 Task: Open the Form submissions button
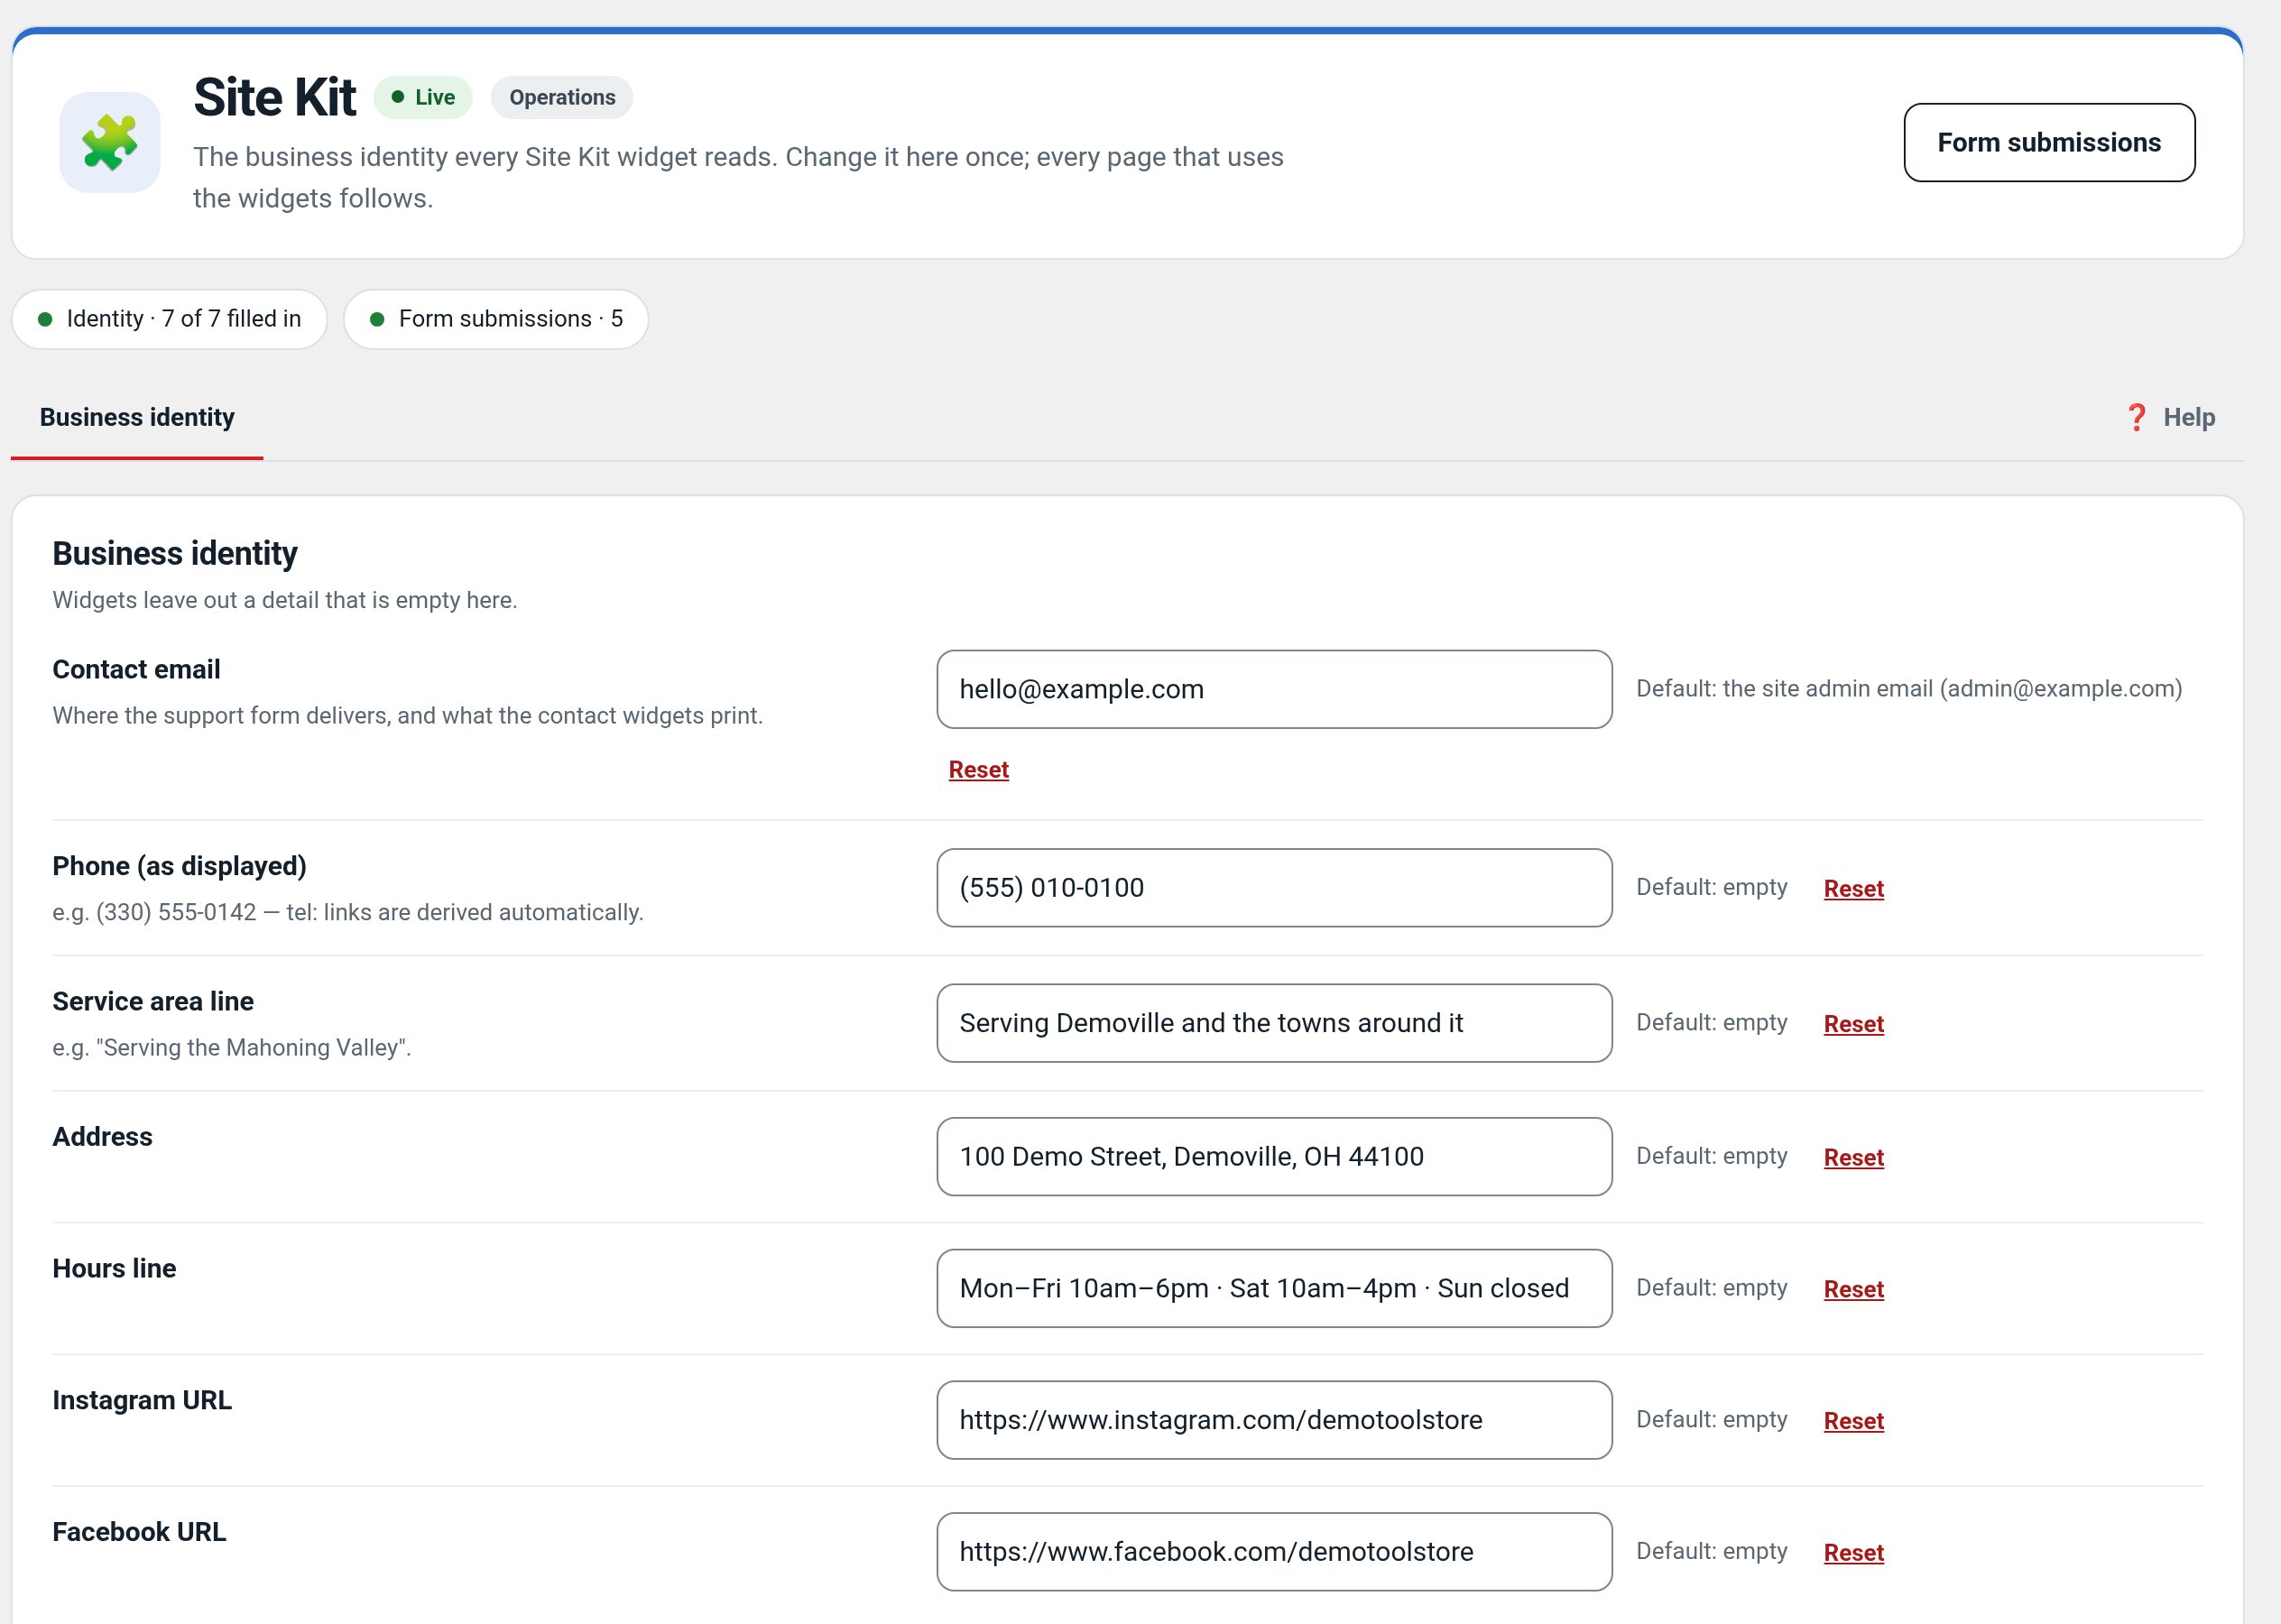click(x=2049, y=142)
